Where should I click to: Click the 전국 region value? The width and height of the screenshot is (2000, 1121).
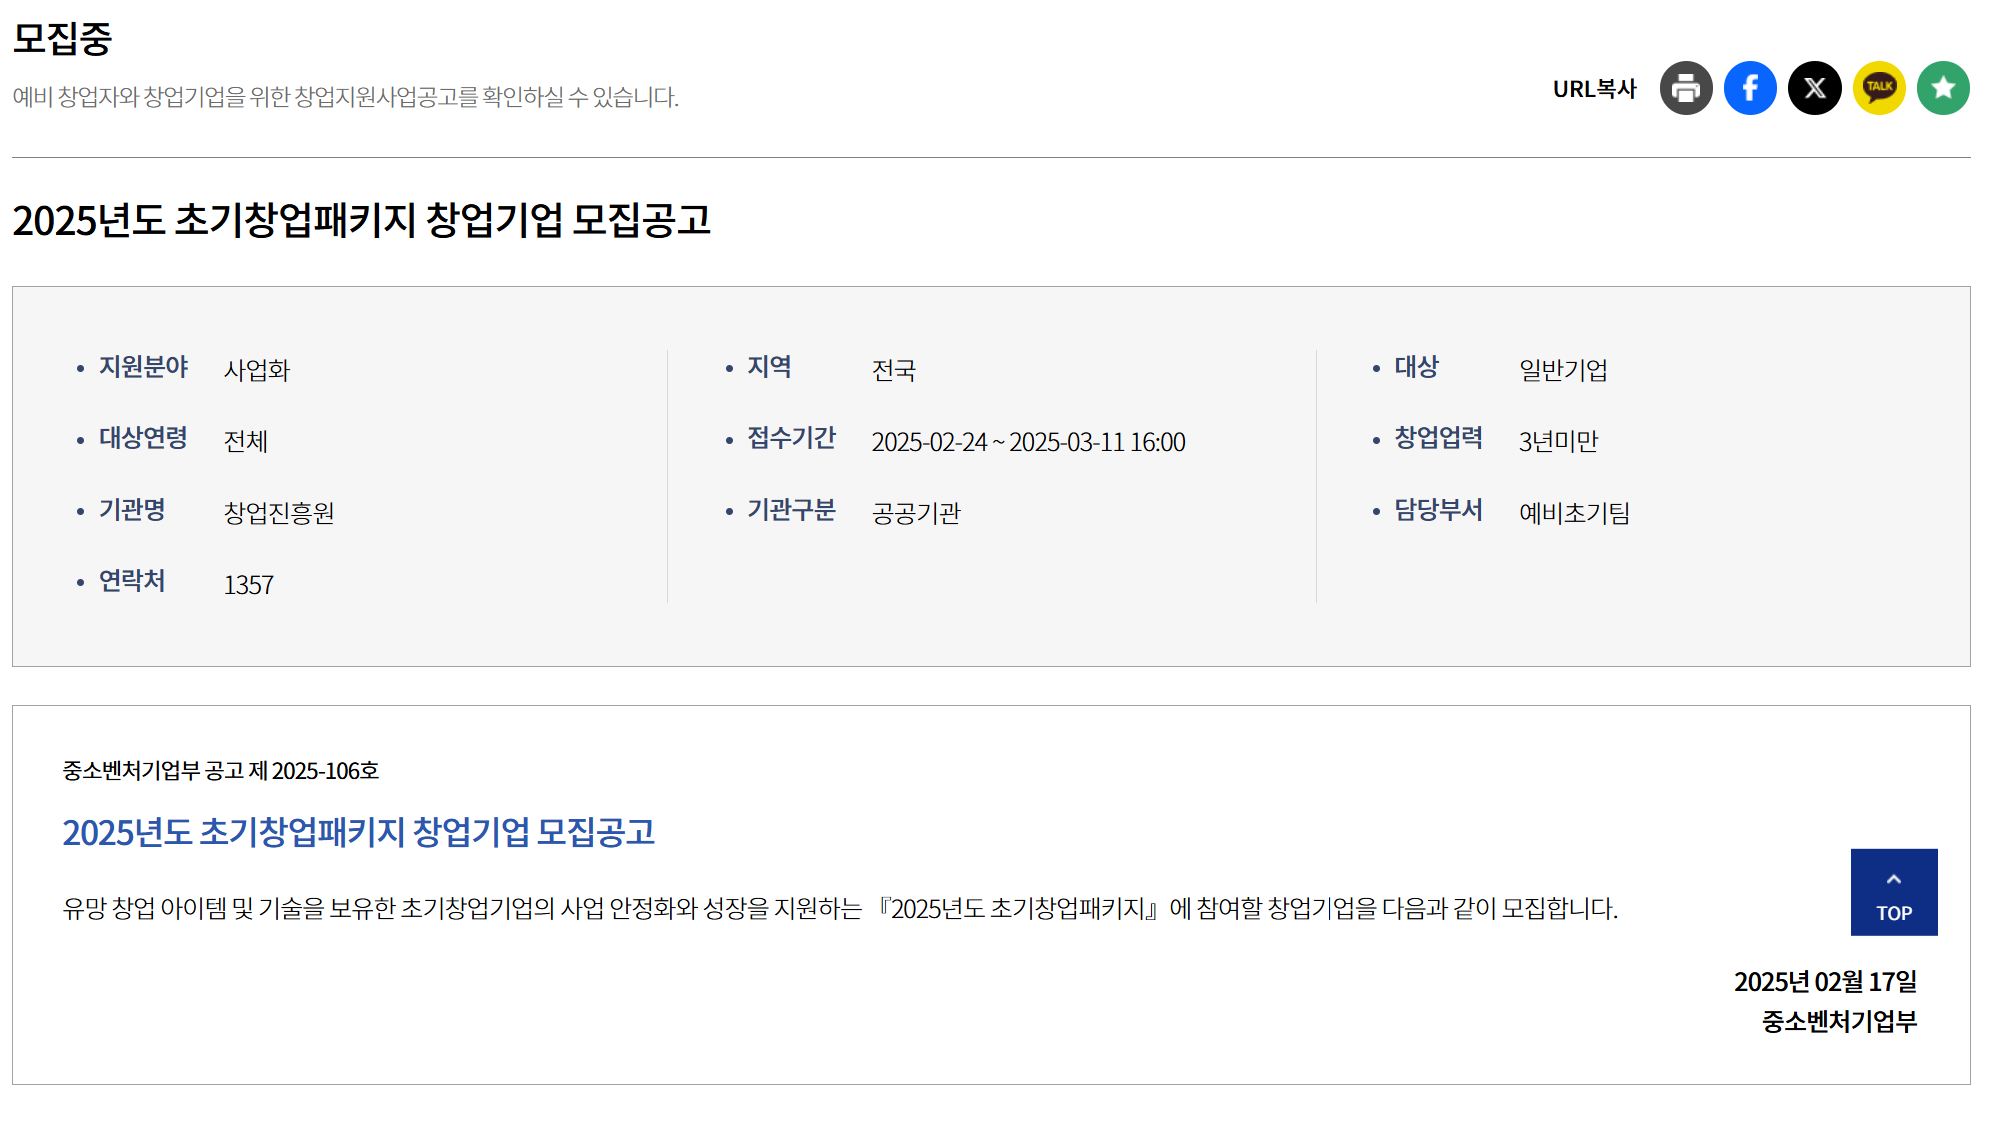[894, 370]
